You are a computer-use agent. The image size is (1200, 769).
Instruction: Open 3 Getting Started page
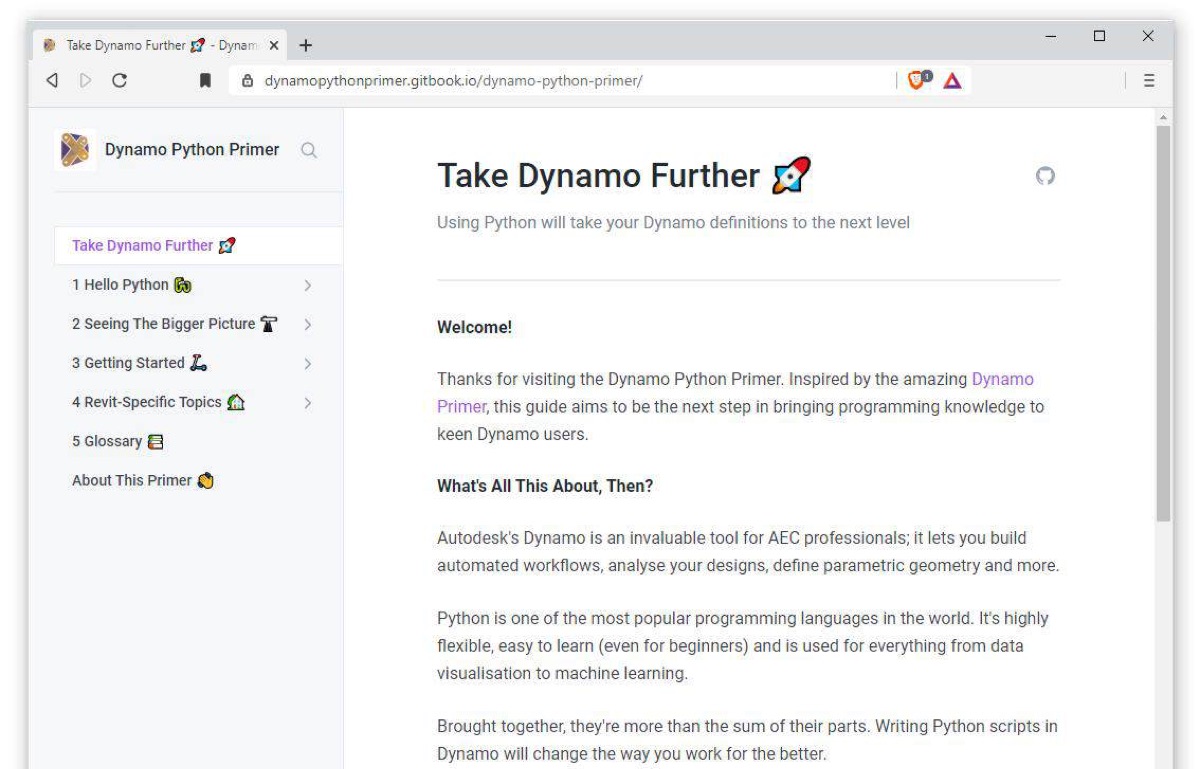coord(139,364)
